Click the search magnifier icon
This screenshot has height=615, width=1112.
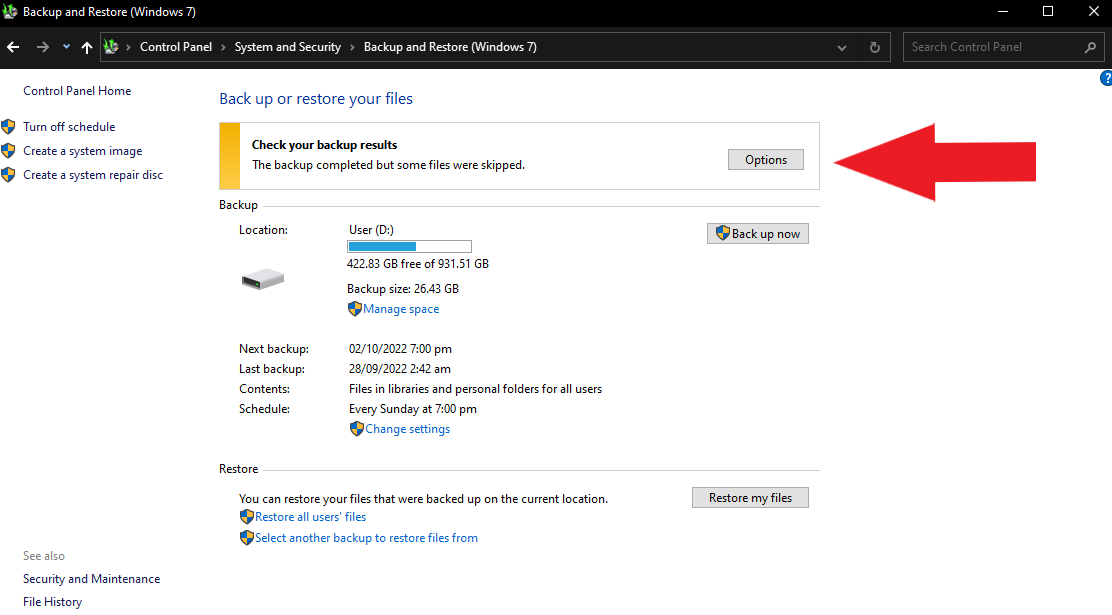(1090, 48)
